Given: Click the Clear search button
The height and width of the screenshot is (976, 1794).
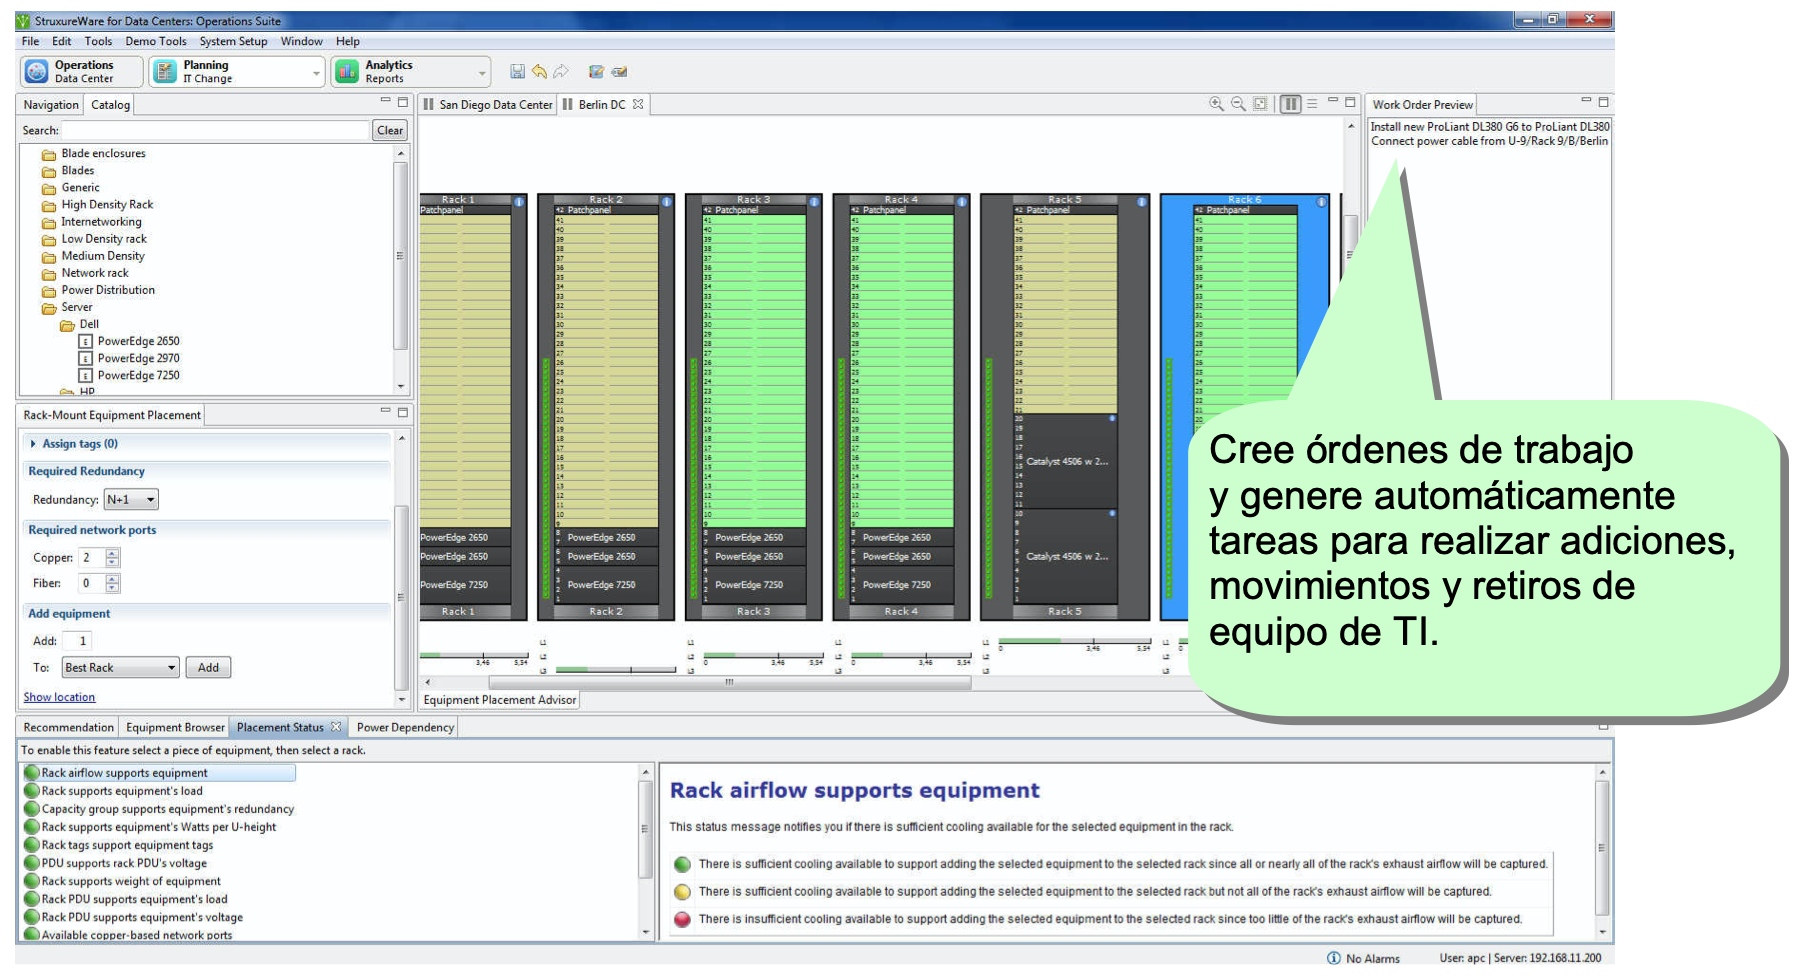Looking at the screenshot, I should pyautogui.click(x=390, y=130).
